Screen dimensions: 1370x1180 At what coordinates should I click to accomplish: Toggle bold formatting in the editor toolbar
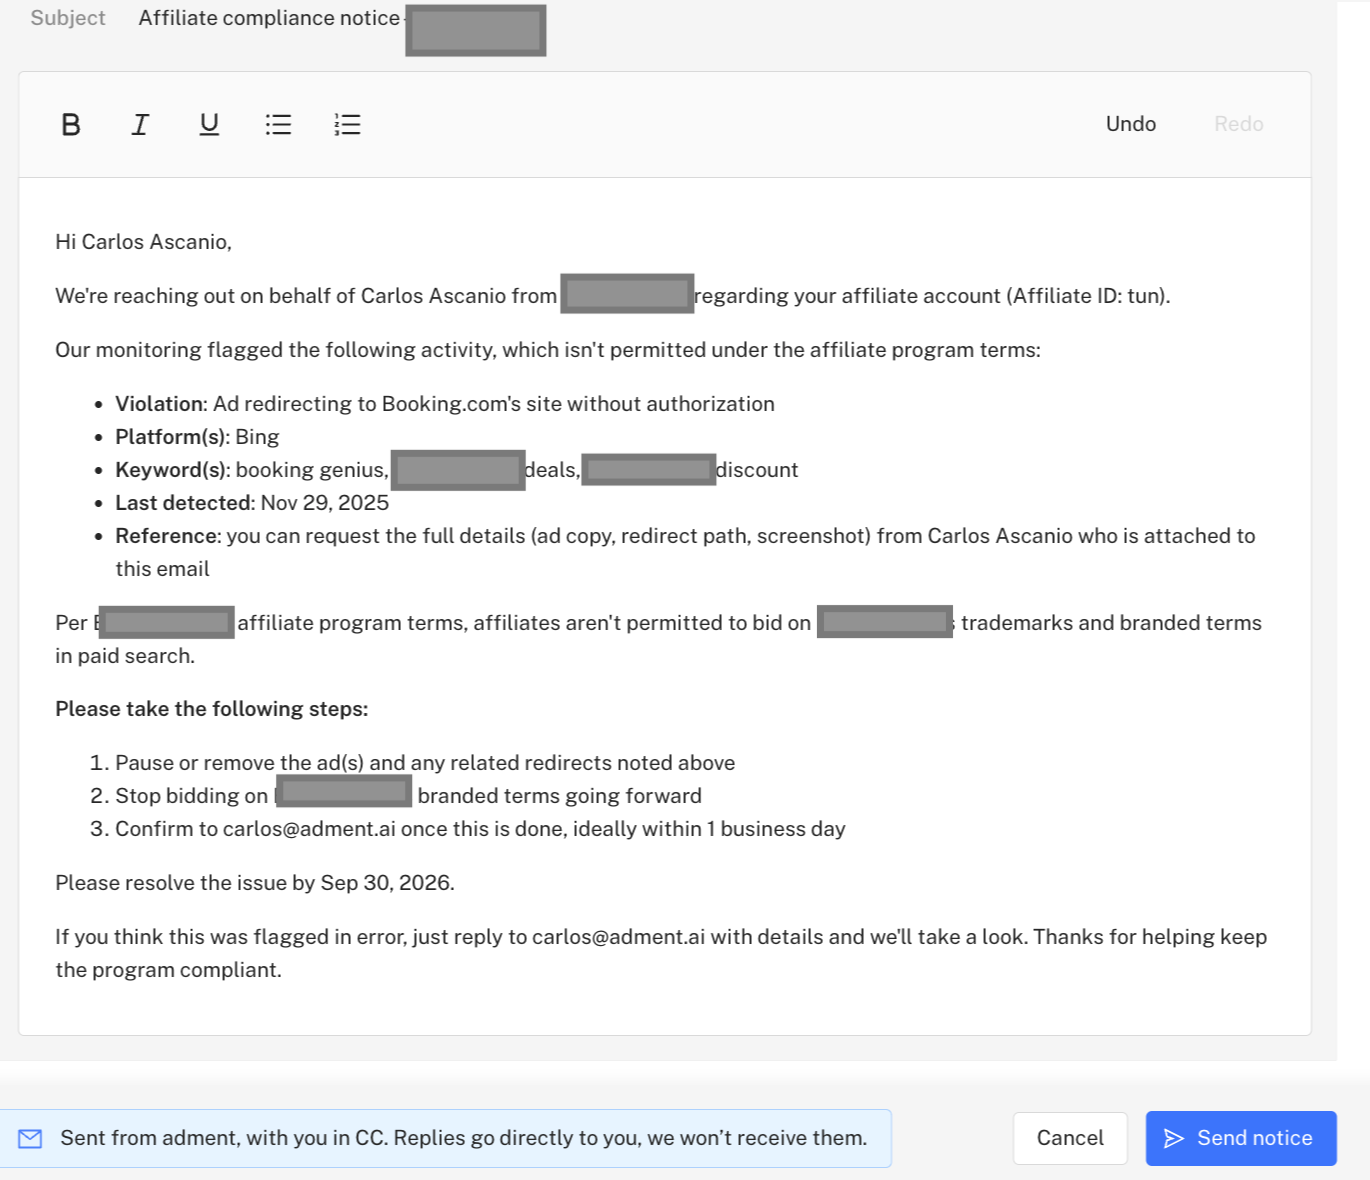coord(71,124)
